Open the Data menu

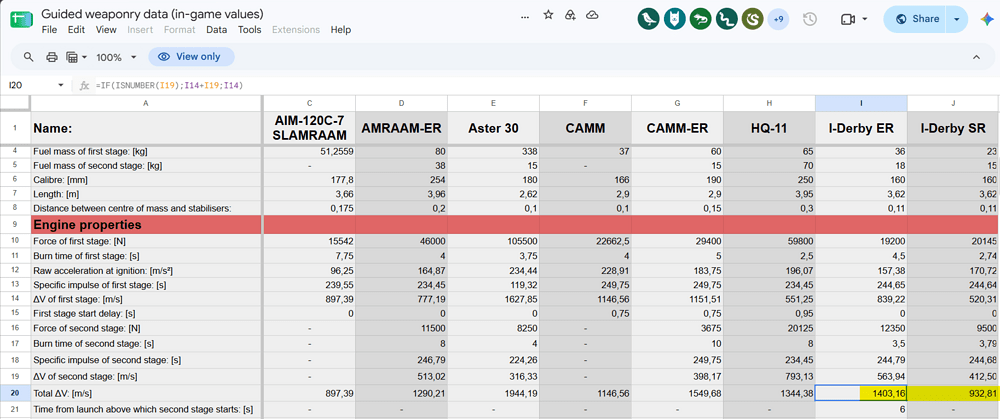(216, 29)
